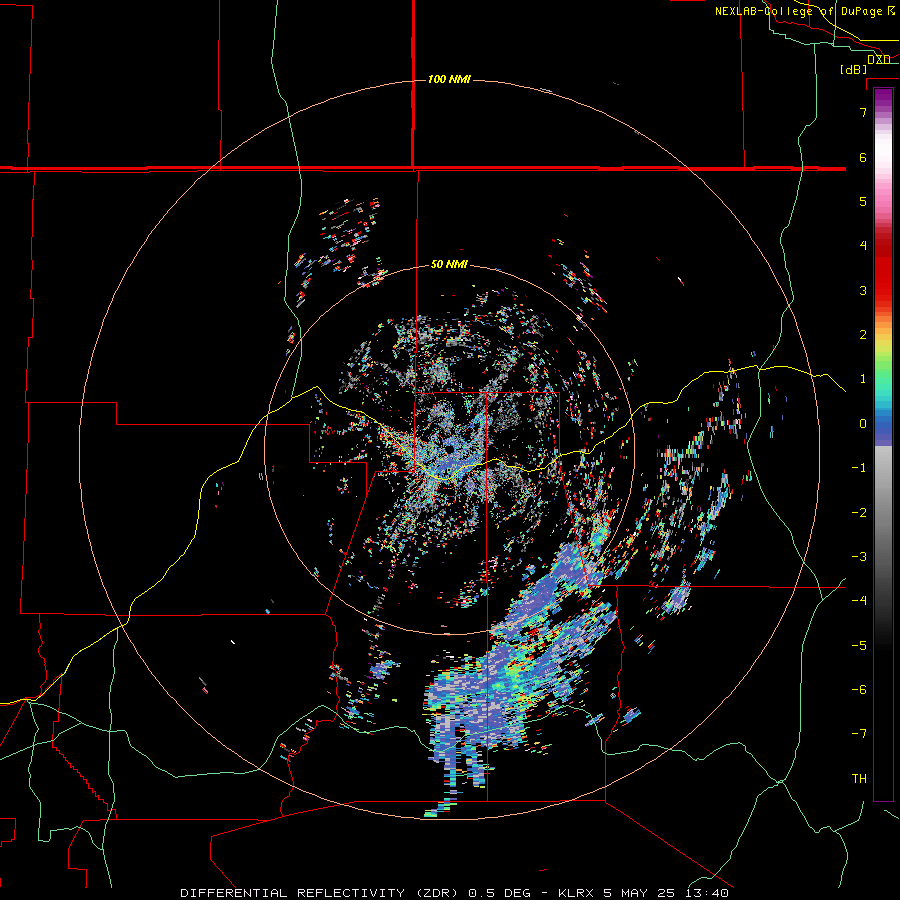This screenshot has width=900, height=900.
Task: Click the 6 dB scale value
Action: click(x=863, y=157)
